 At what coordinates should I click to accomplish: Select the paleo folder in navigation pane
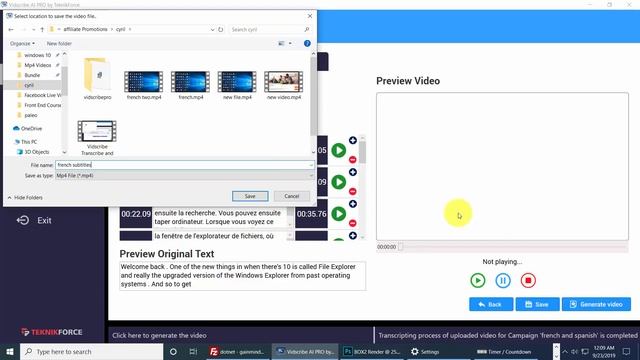31,115
